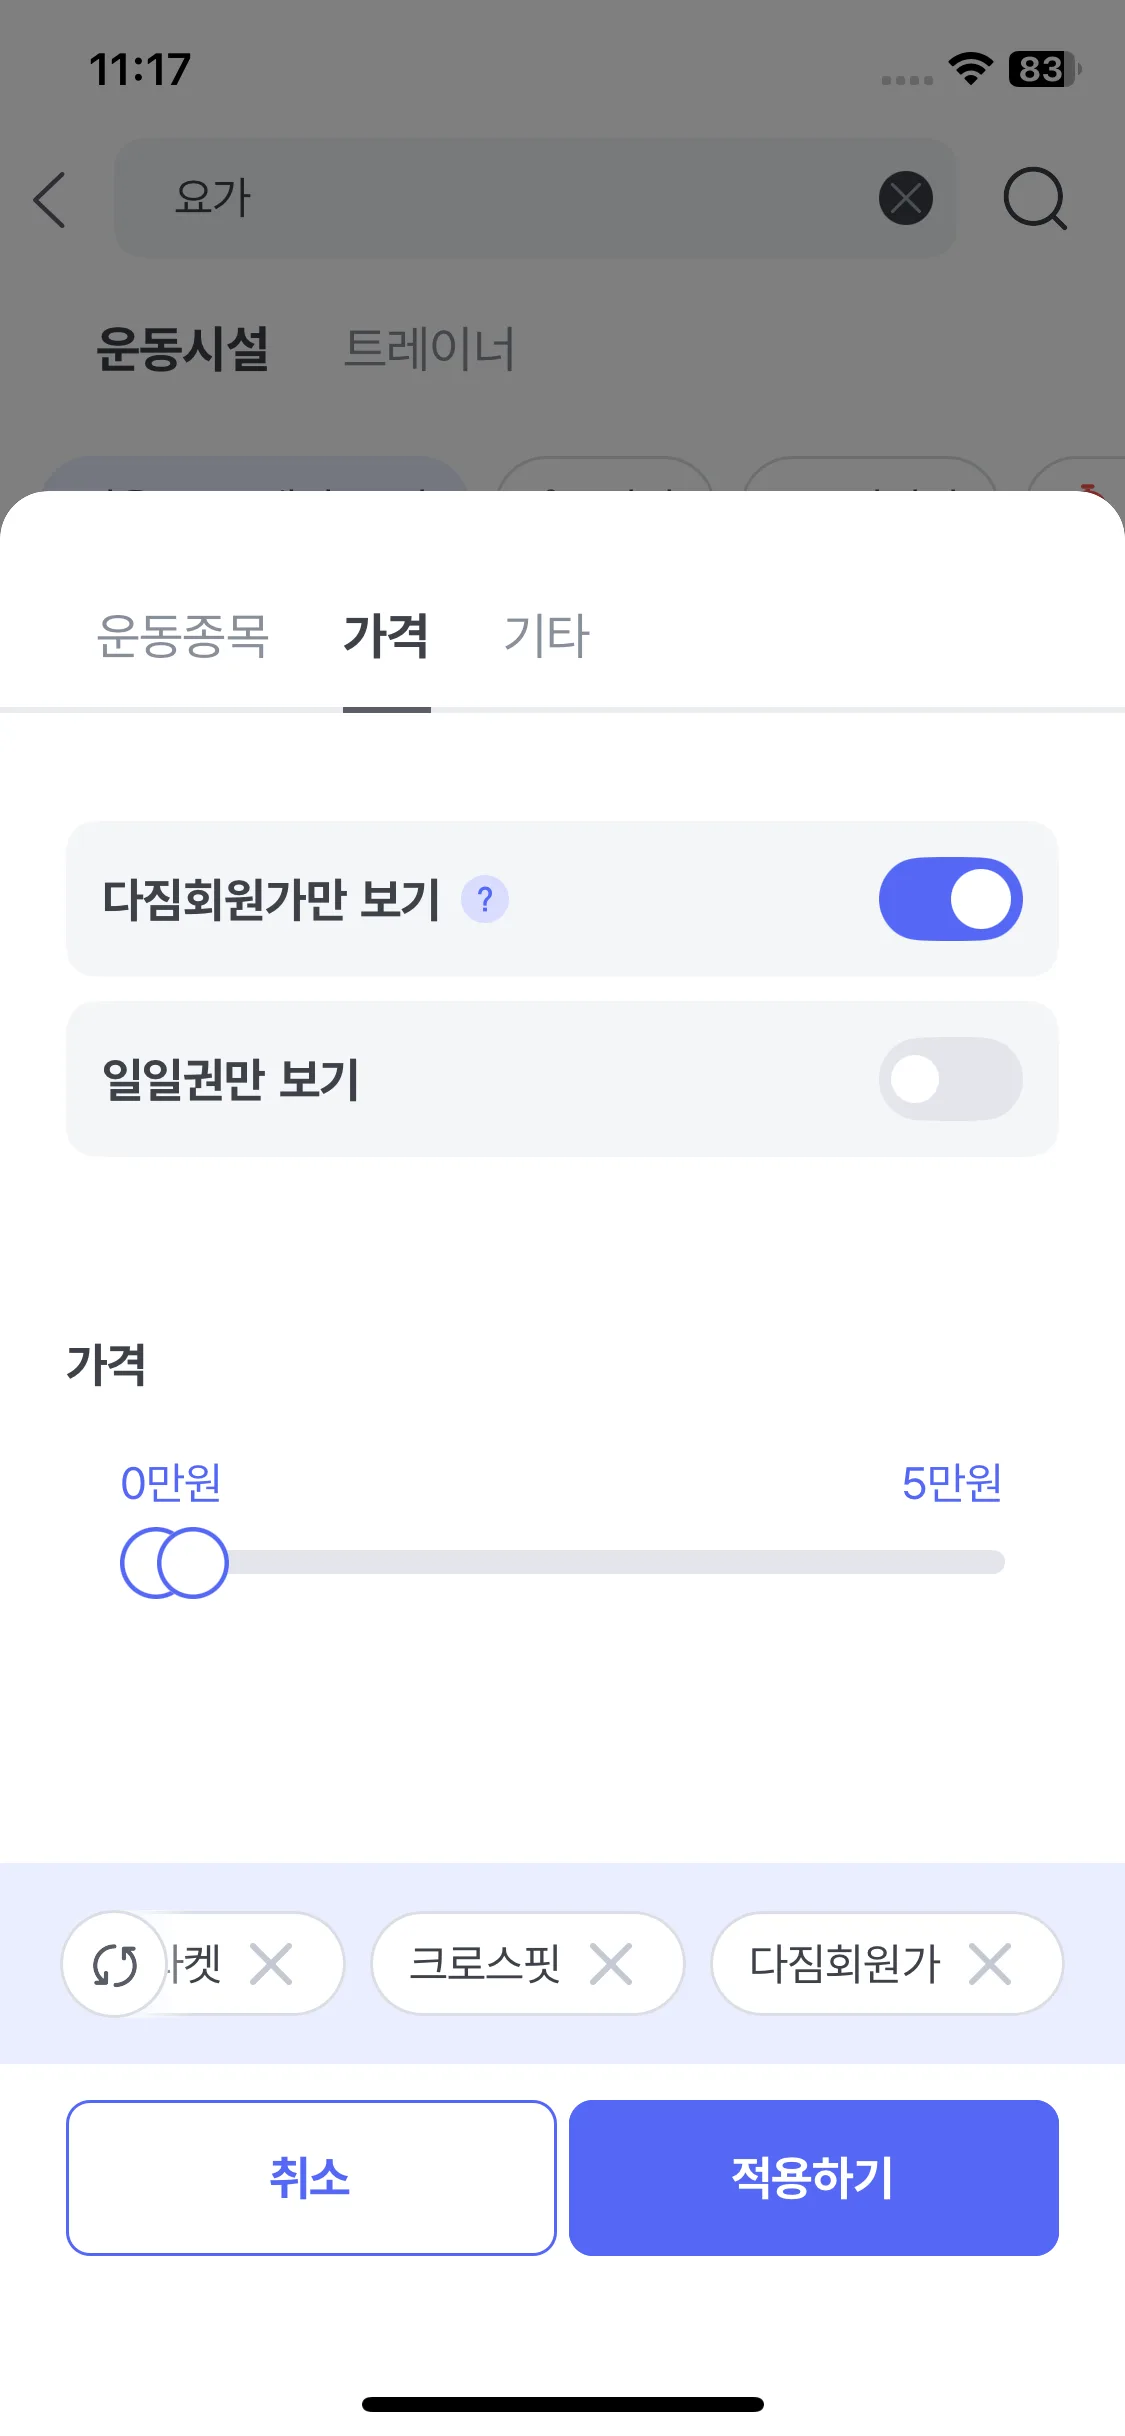Tap the 요가 search input field
The height and width of the screenshot is (2436, 1125).
[500, 198]
